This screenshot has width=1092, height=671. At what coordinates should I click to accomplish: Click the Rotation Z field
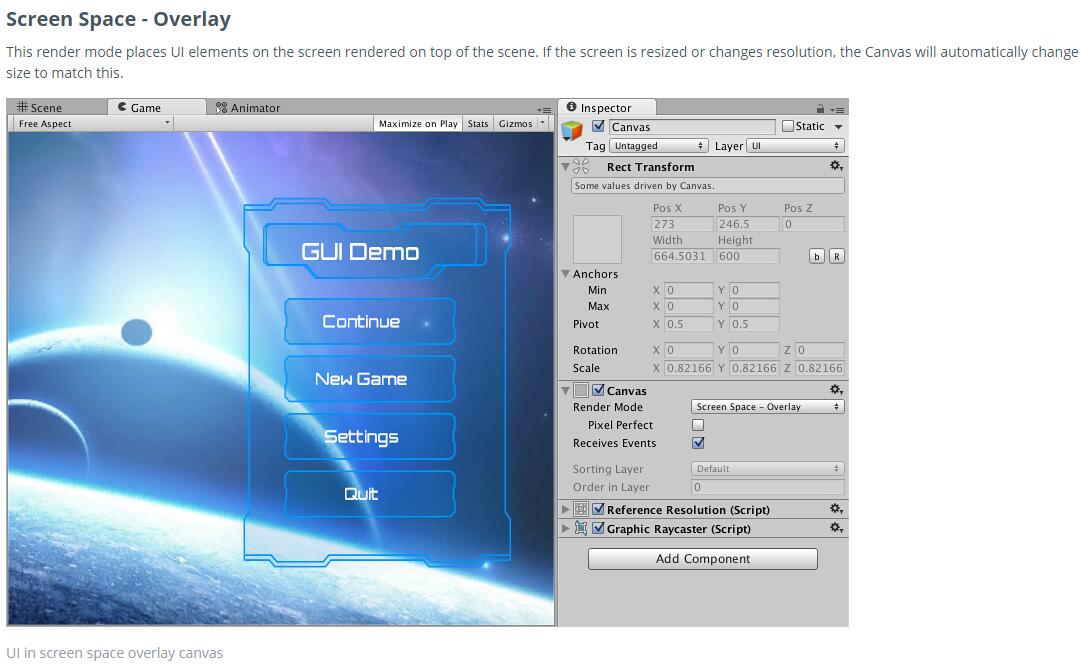(x=820, y=350)
